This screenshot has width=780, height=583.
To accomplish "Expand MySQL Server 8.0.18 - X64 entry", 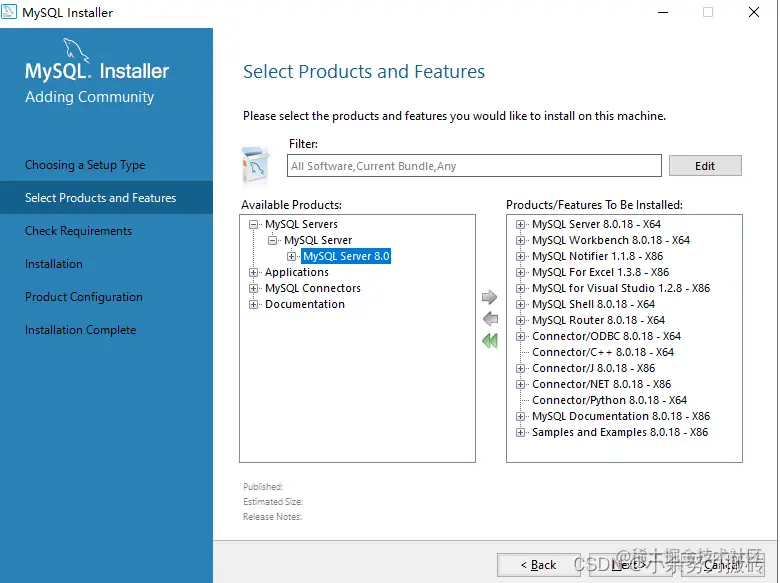I will pyautogui.click(x=520, y=224).
